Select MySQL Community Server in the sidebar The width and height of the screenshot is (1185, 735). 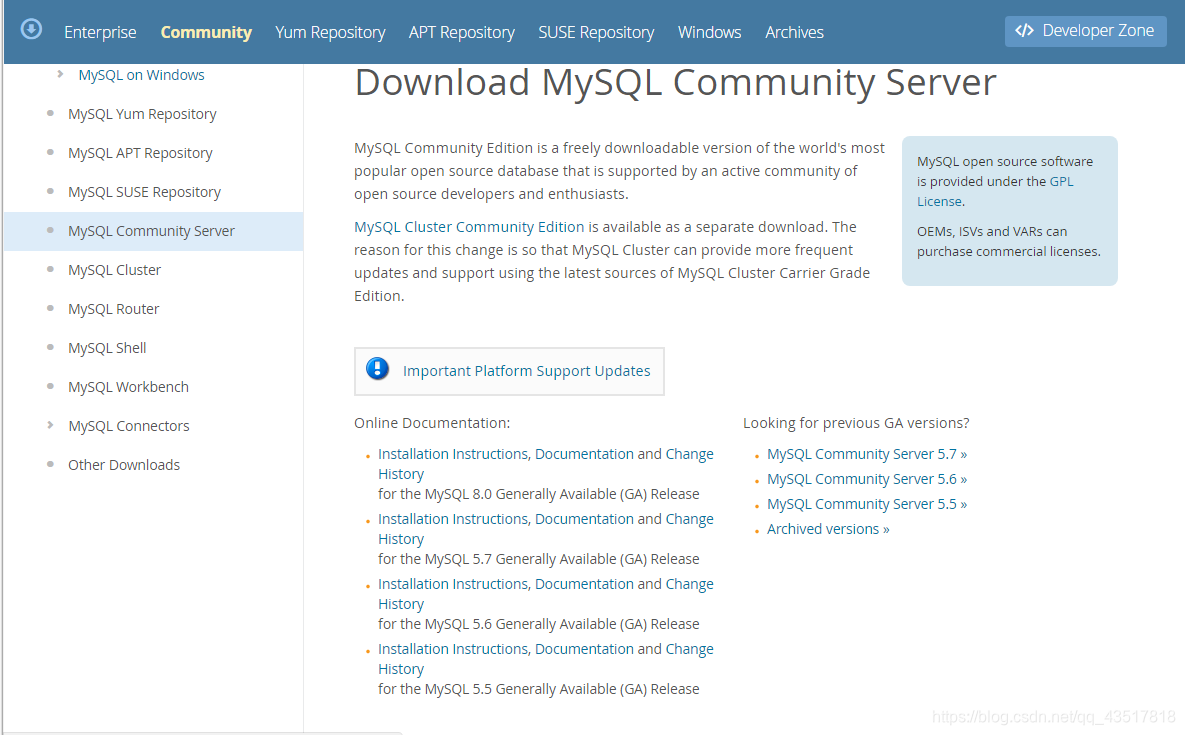click(151, 231)
